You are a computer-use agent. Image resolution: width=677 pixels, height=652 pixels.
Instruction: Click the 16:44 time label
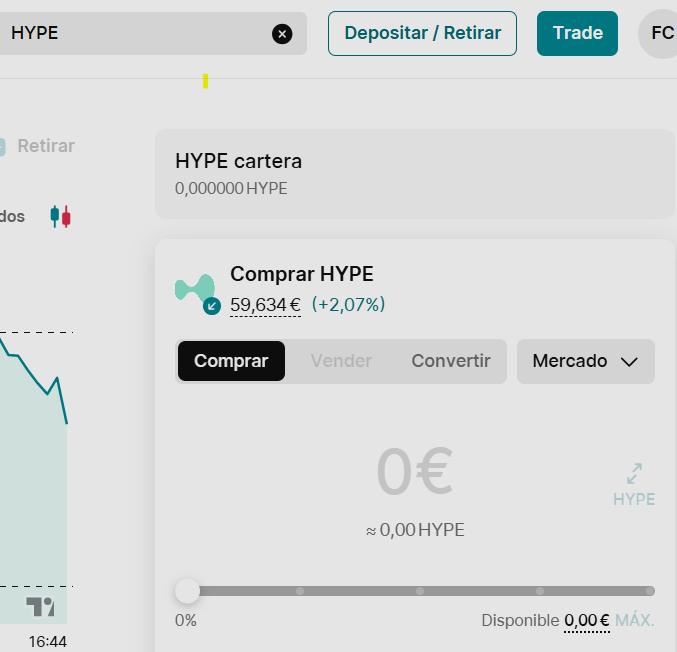click(47, 642)
